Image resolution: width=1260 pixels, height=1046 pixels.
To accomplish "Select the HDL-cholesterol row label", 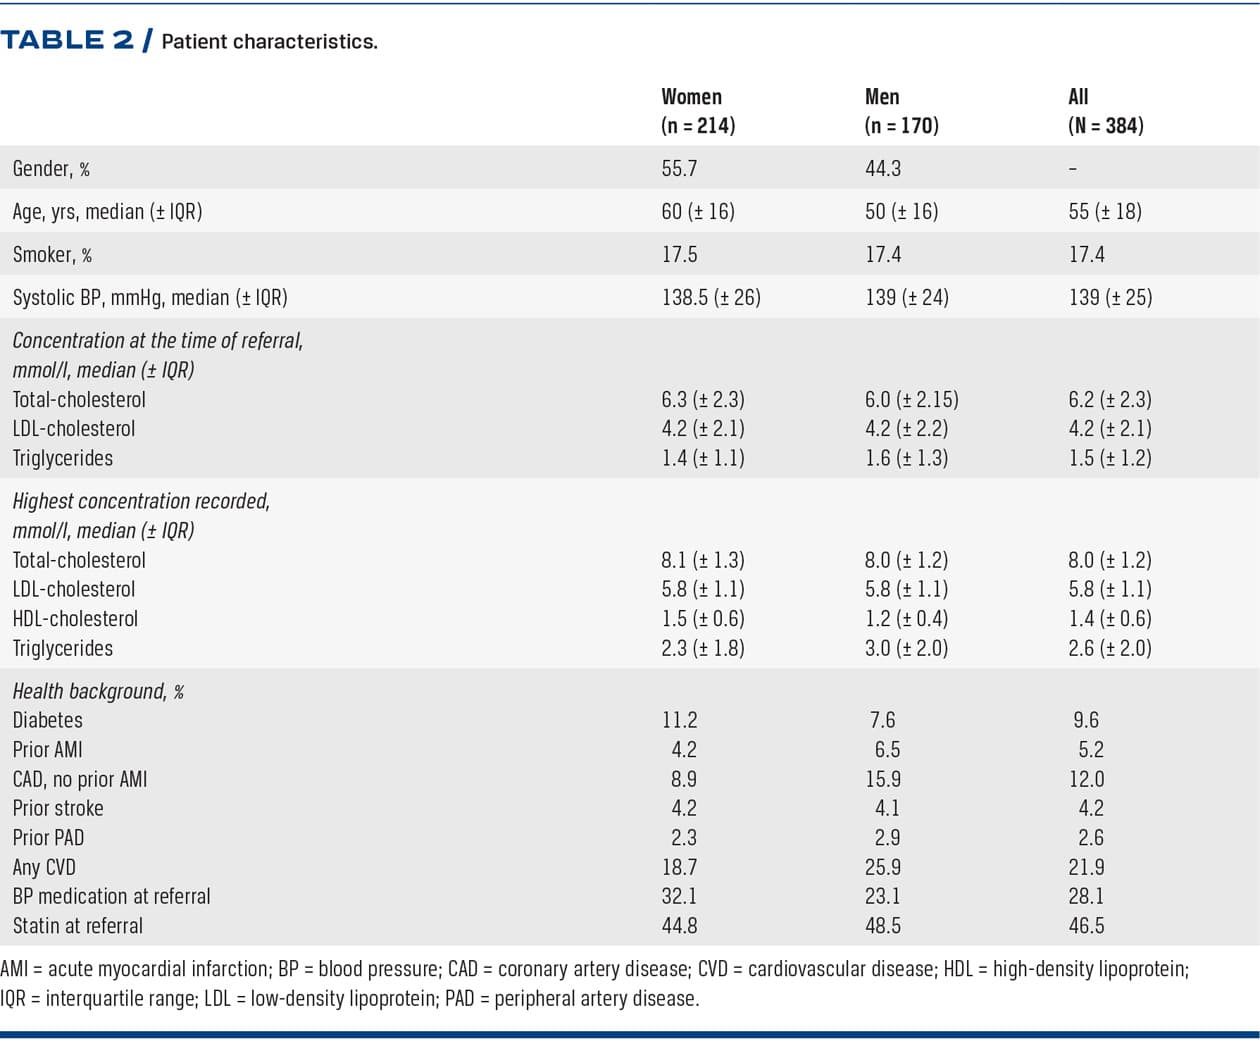I will 75,618.
